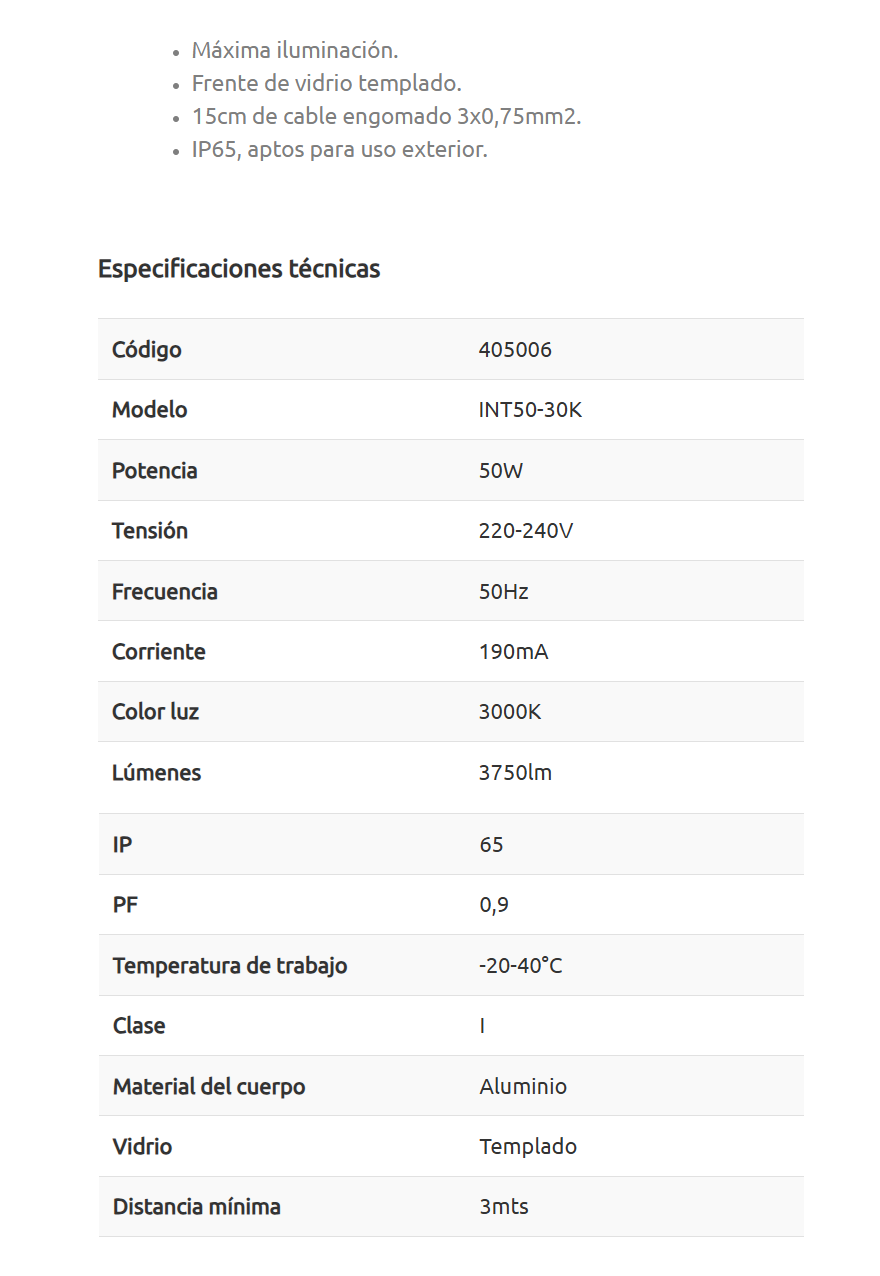Screen dimensions: 880x1276
Task: Click the 'IP65, aptos para uso exterior' line
Action: pyautogui.click(x=339, y=150)
